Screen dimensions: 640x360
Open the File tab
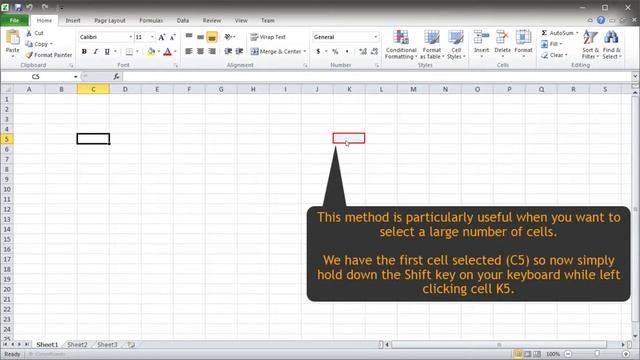14,20
